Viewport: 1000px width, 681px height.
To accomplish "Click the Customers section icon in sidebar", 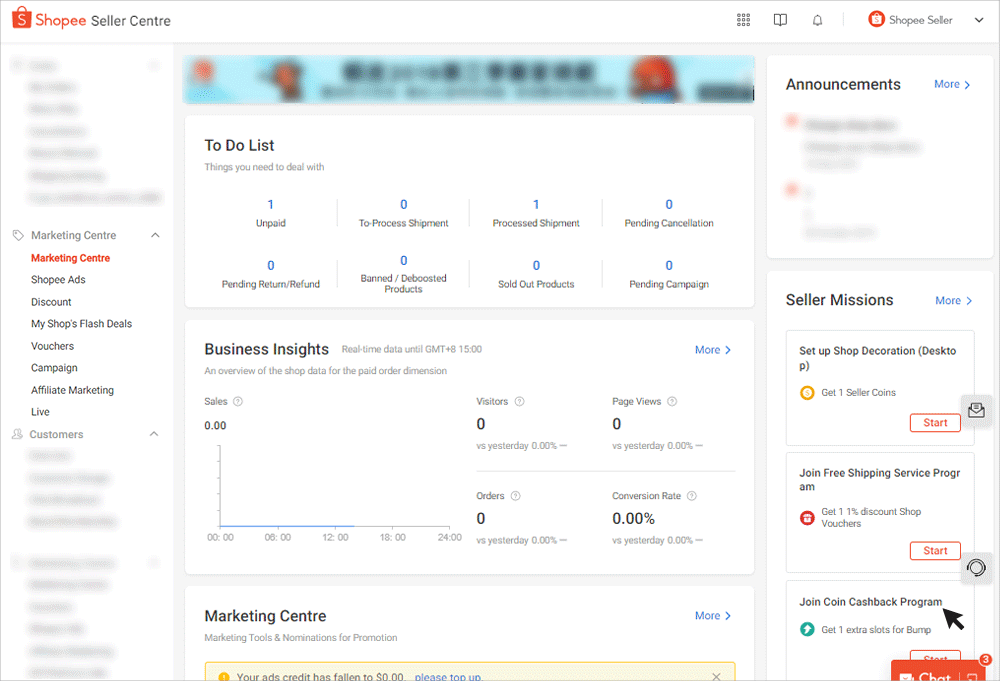I will [x=15, y=433].
